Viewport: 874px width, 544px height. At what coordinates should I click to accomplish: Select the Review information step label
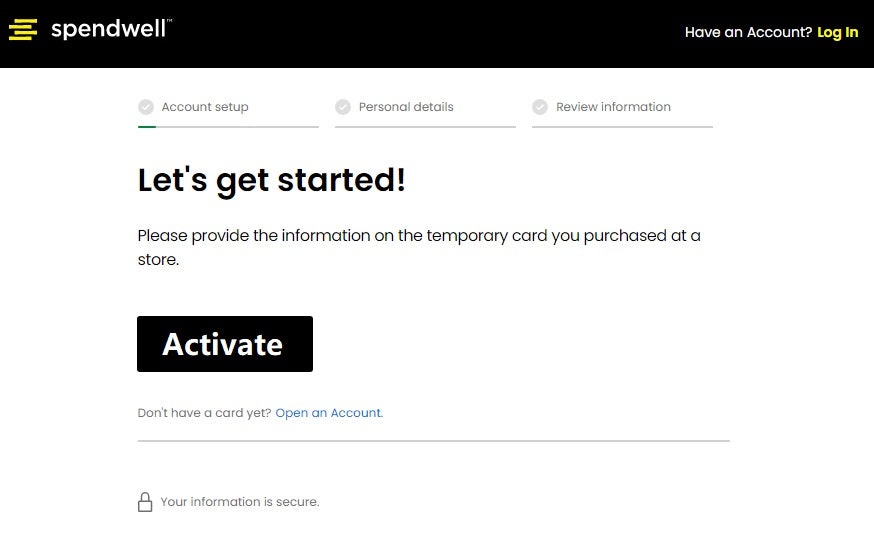[613, 107]
